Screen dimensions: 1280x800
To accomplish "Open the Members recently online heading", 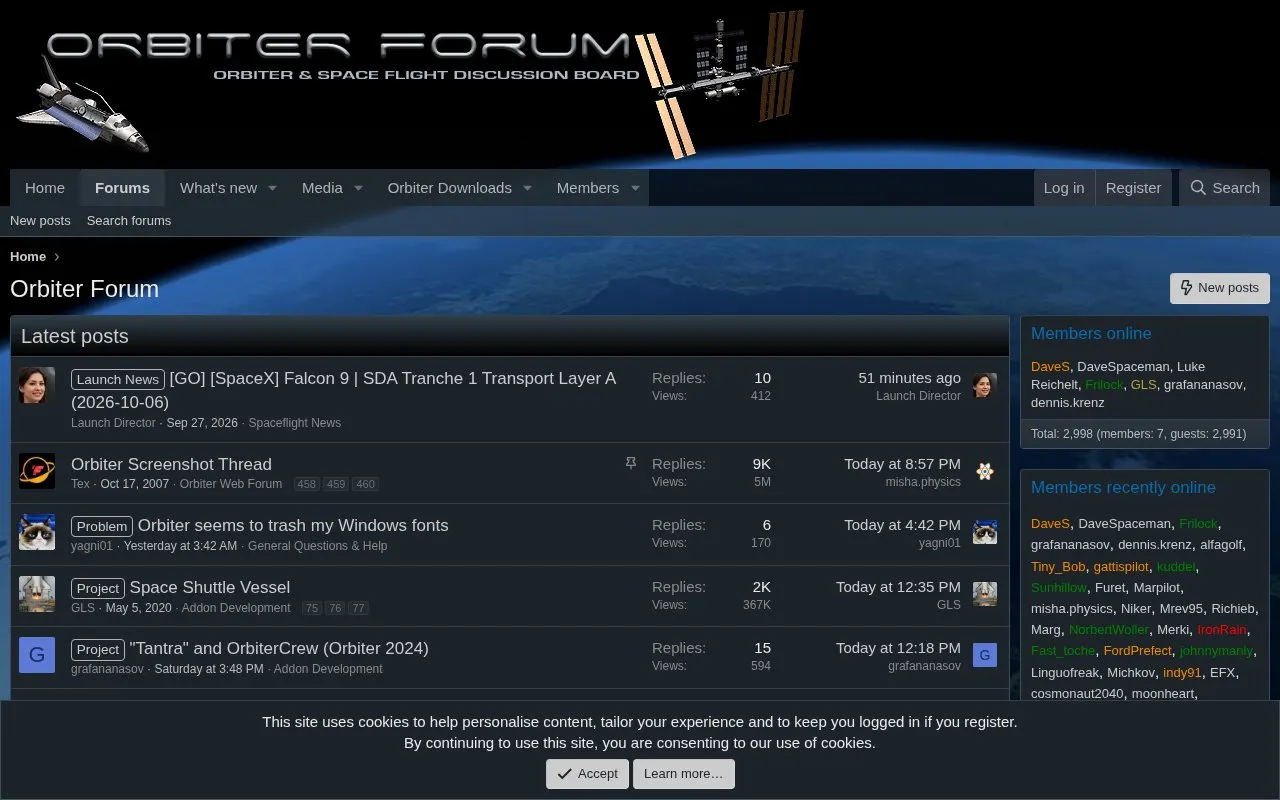I will click(1123, 487).
